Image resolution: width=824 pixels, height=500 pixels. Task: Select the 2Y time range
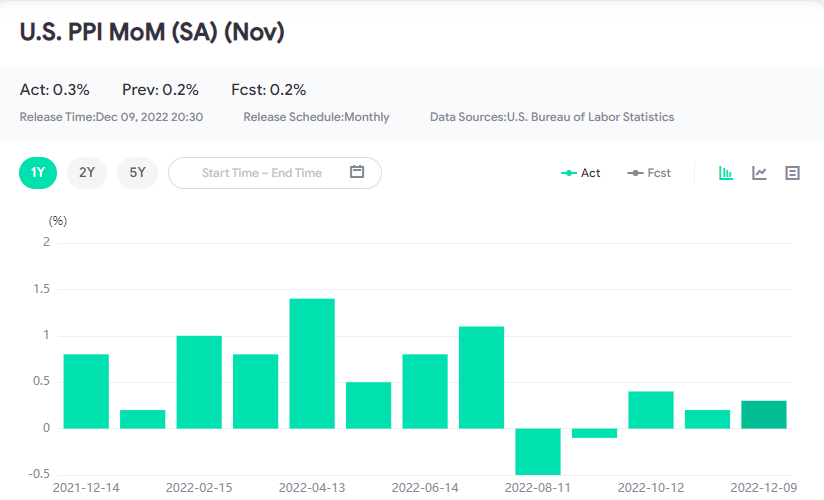[87, 172]
